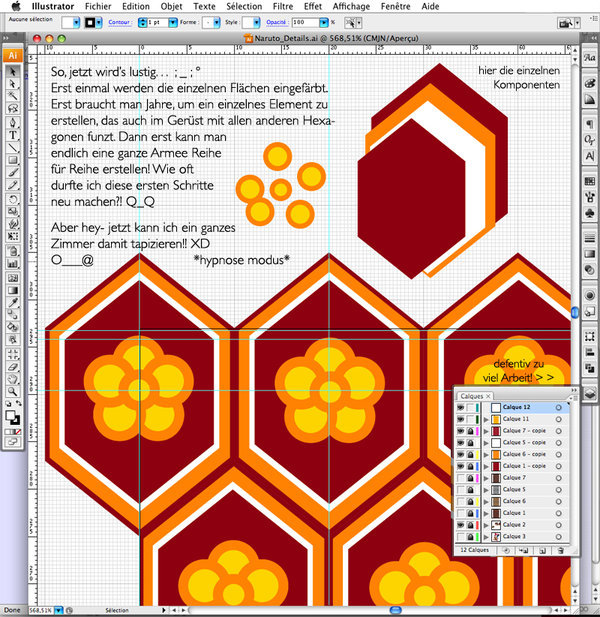600x617 pixels.
Task: Expand layer Calque 6
Action: (486, 502)
